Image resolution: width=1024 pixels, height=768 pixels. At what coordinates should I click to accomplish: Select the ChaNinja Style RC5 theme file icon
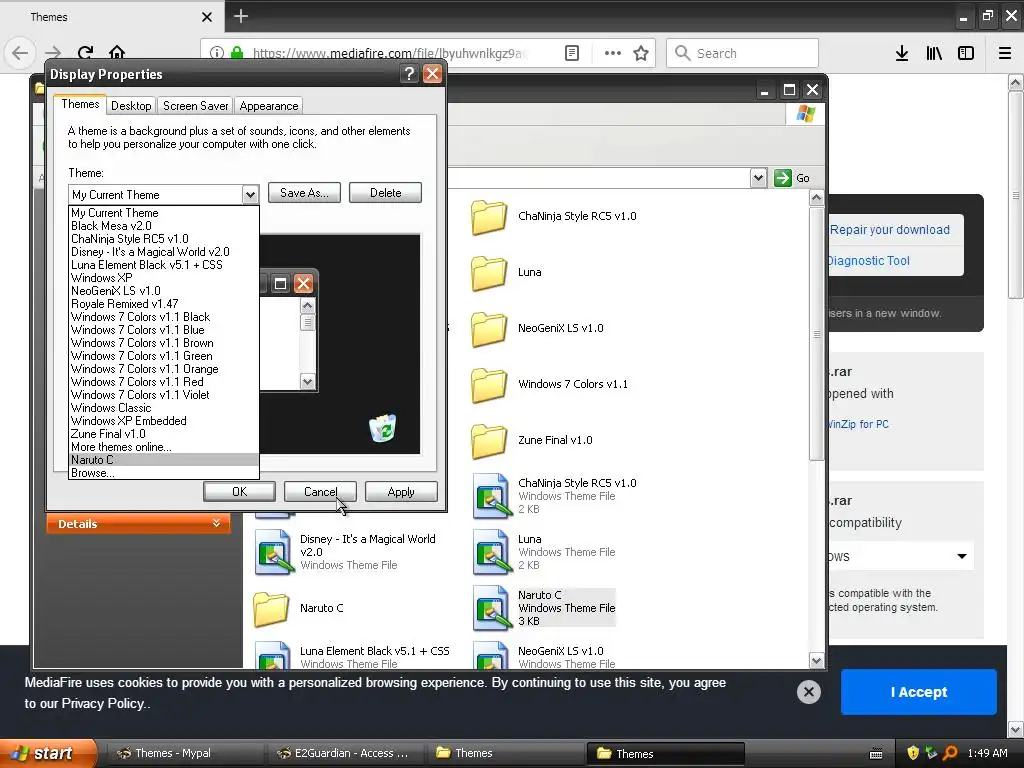point(492,496)
